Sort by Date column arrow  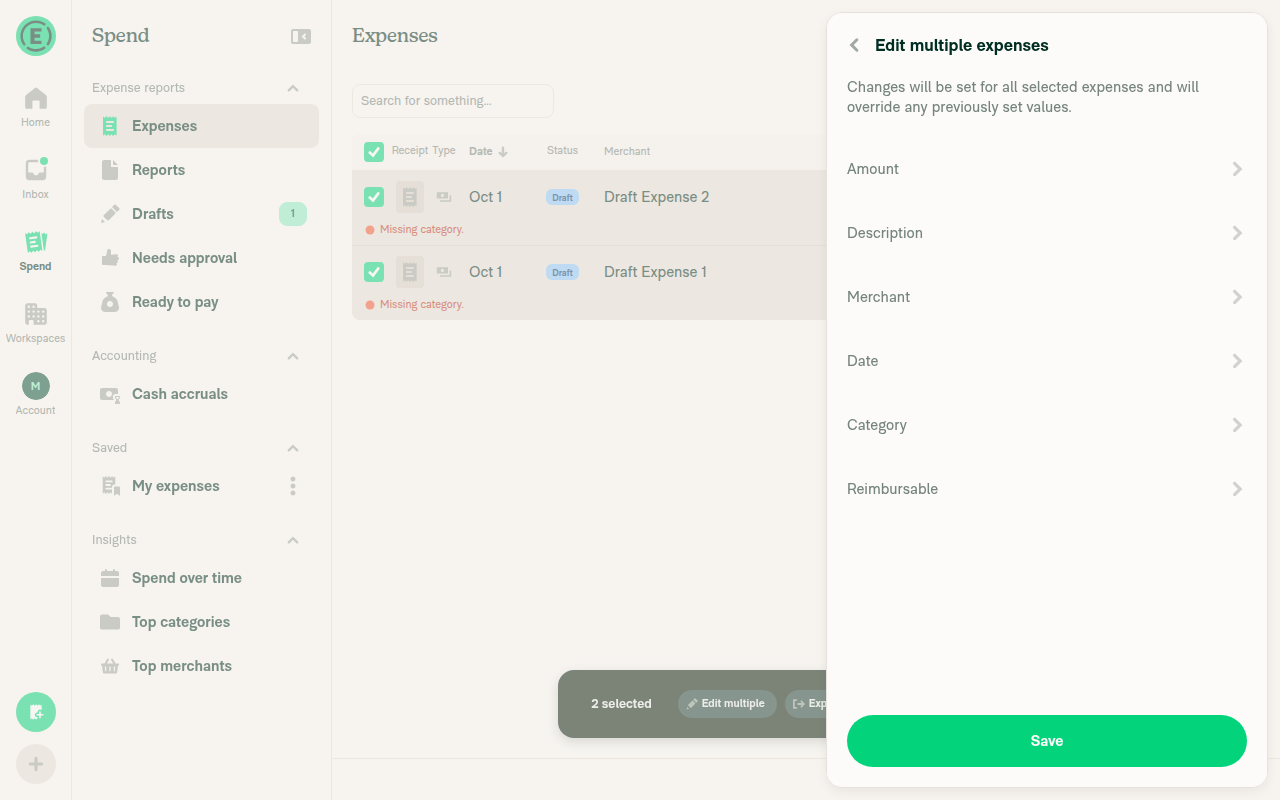click(503, 152)
